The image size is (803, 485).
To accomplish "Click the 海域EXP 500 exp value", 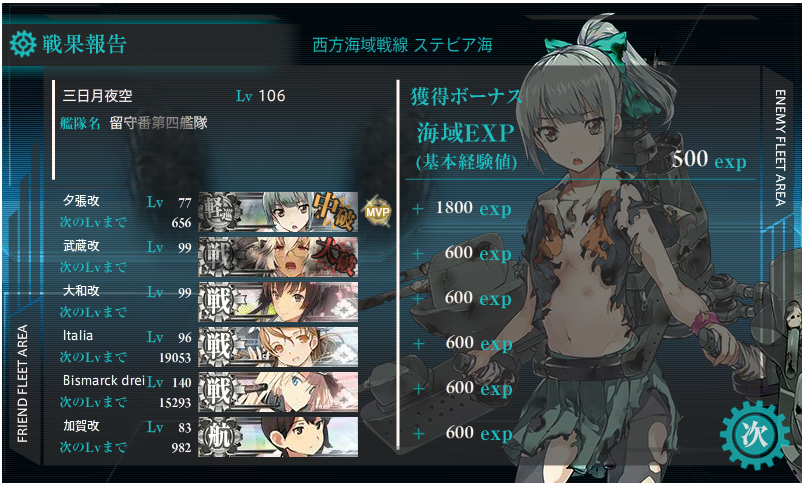I will click(709, 160).
